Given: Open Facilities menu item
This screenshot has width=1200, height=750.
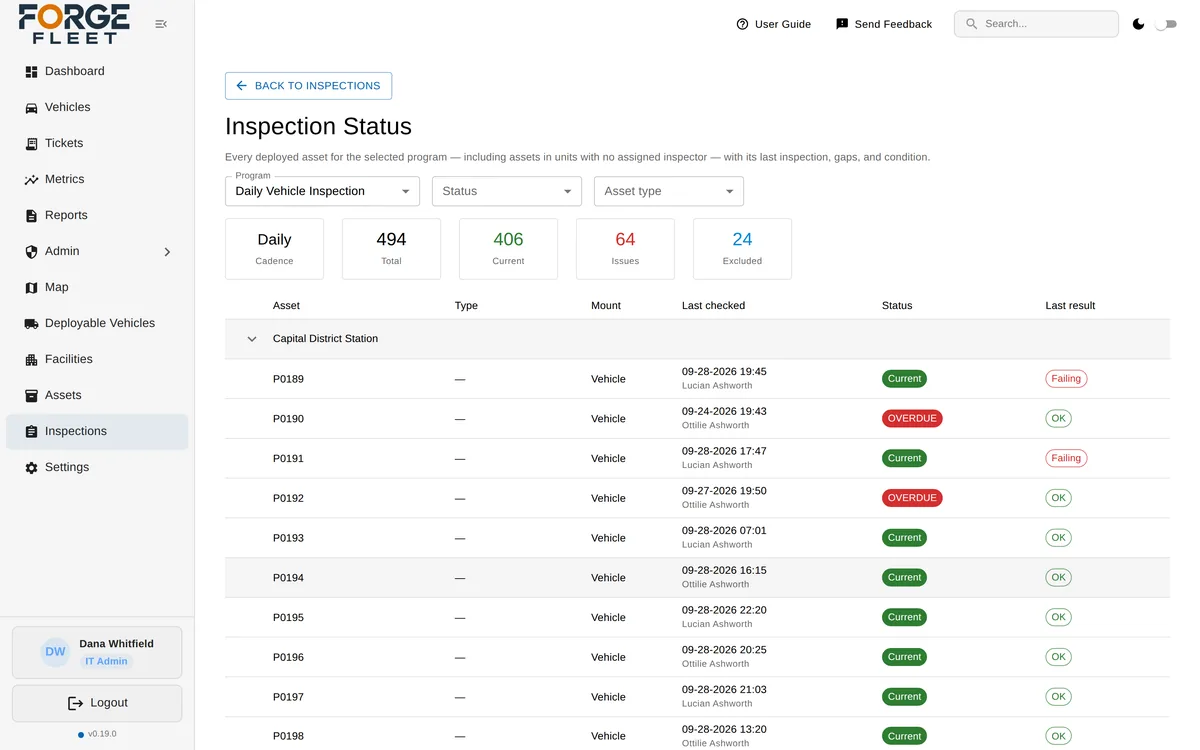Looking at the screenshot, I should [97, 359].
